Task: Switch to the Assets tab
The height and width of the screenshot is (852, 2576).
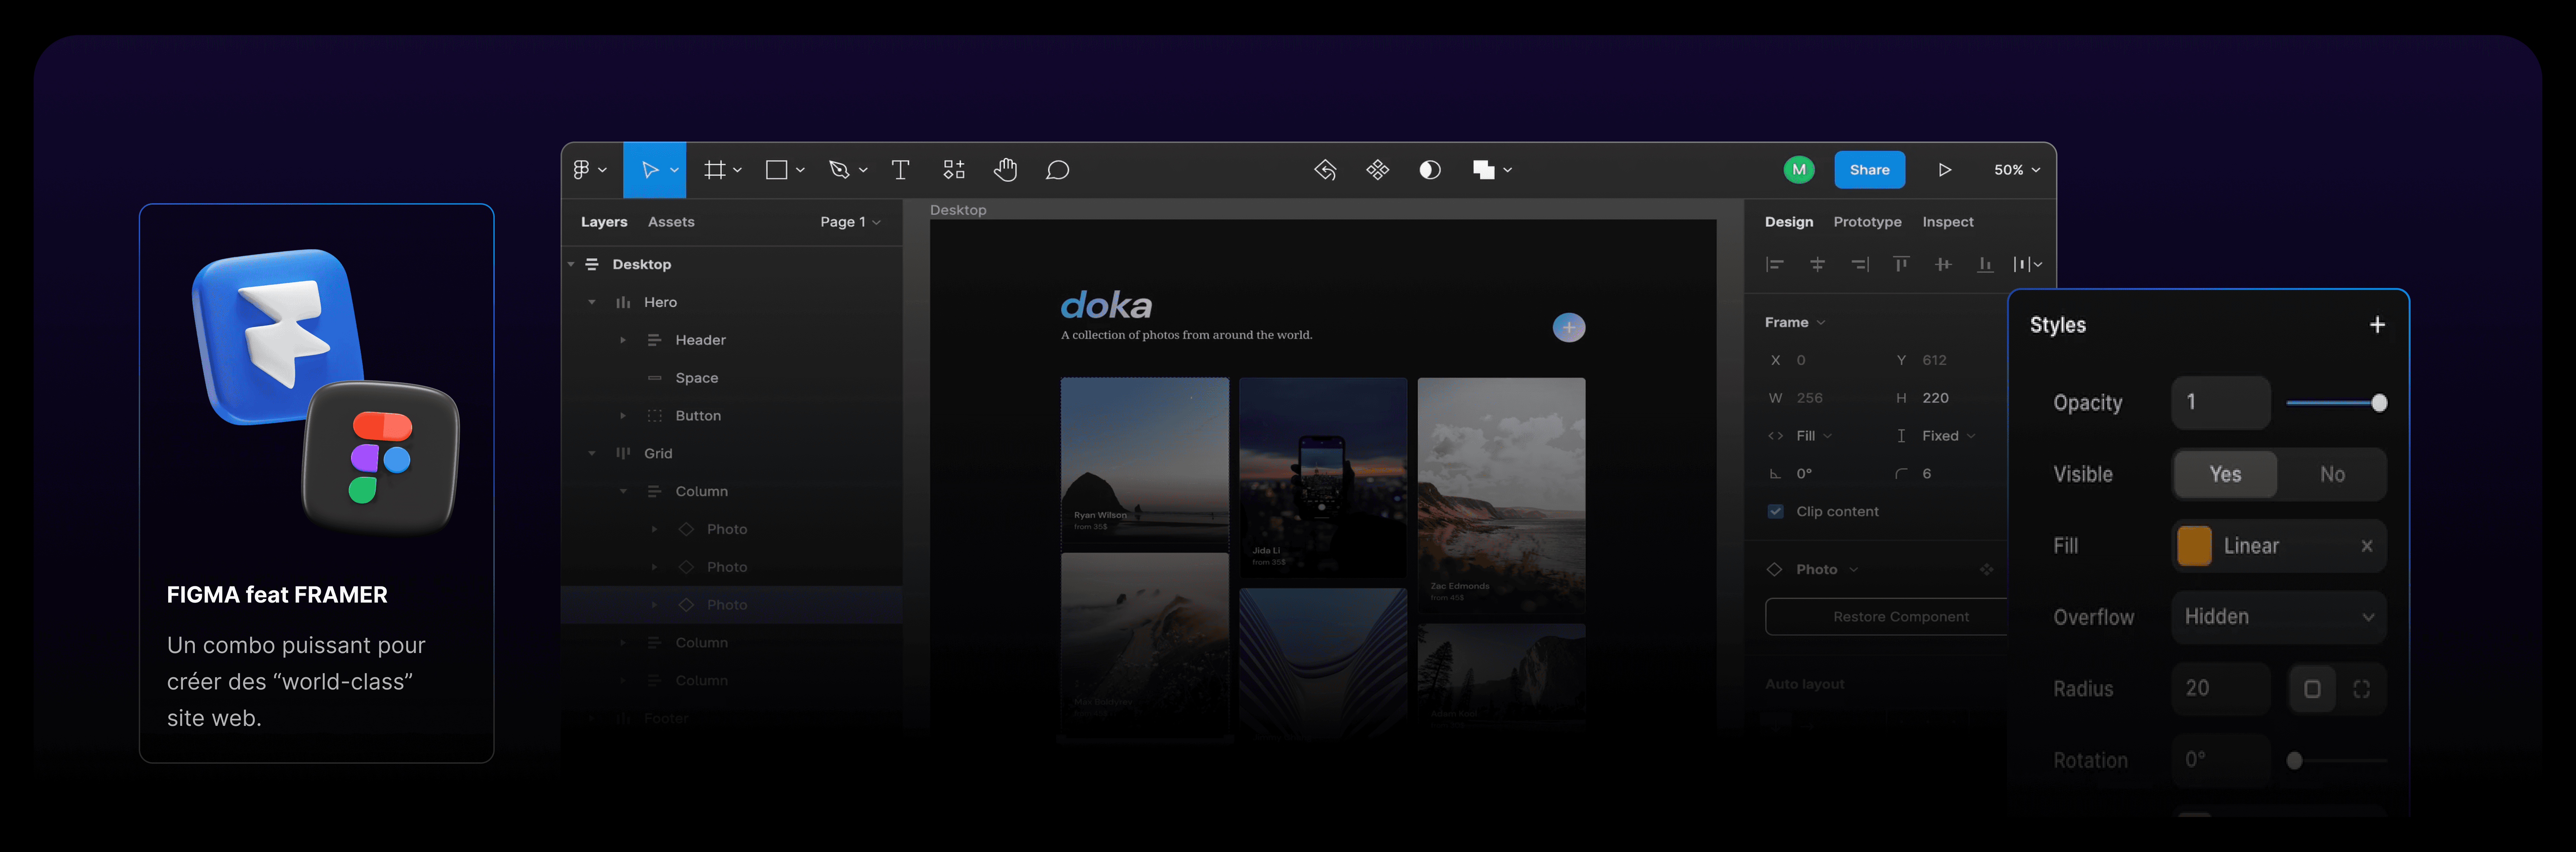Action: (x=671, y=222)
